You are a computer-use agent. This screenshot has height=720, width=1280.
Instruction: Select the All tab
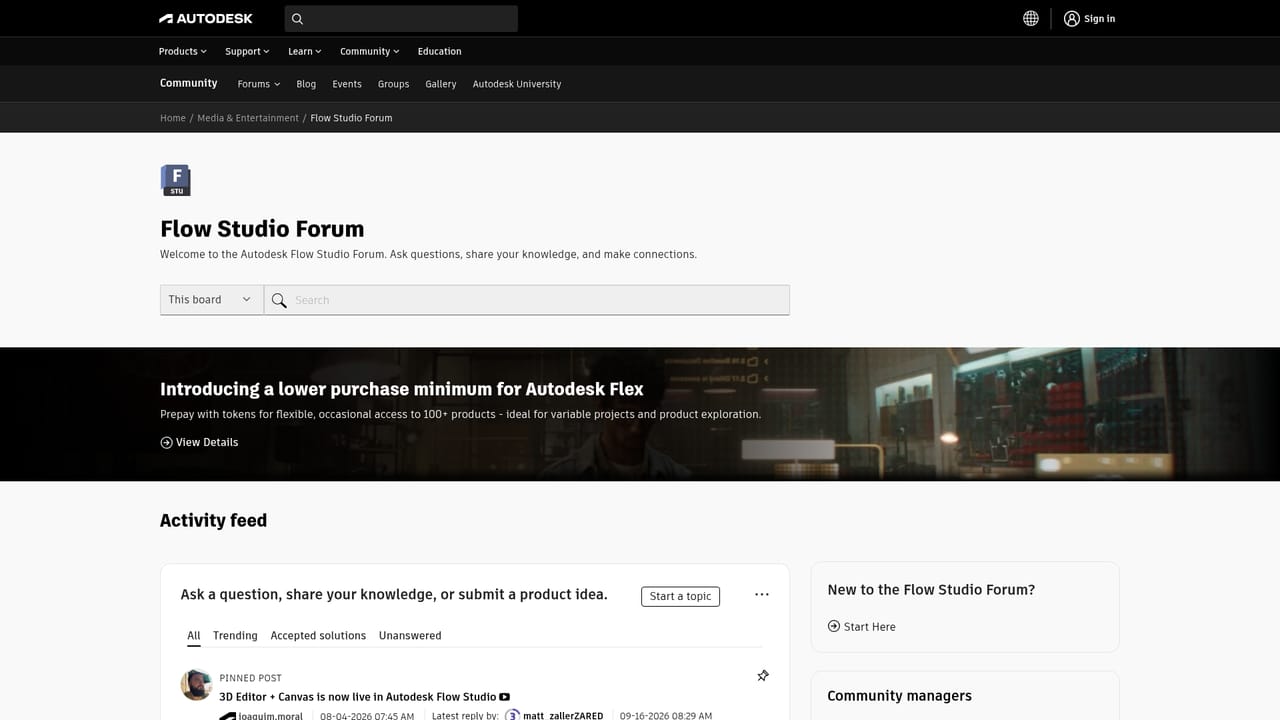pyautogui.click(x=194, y=636)
